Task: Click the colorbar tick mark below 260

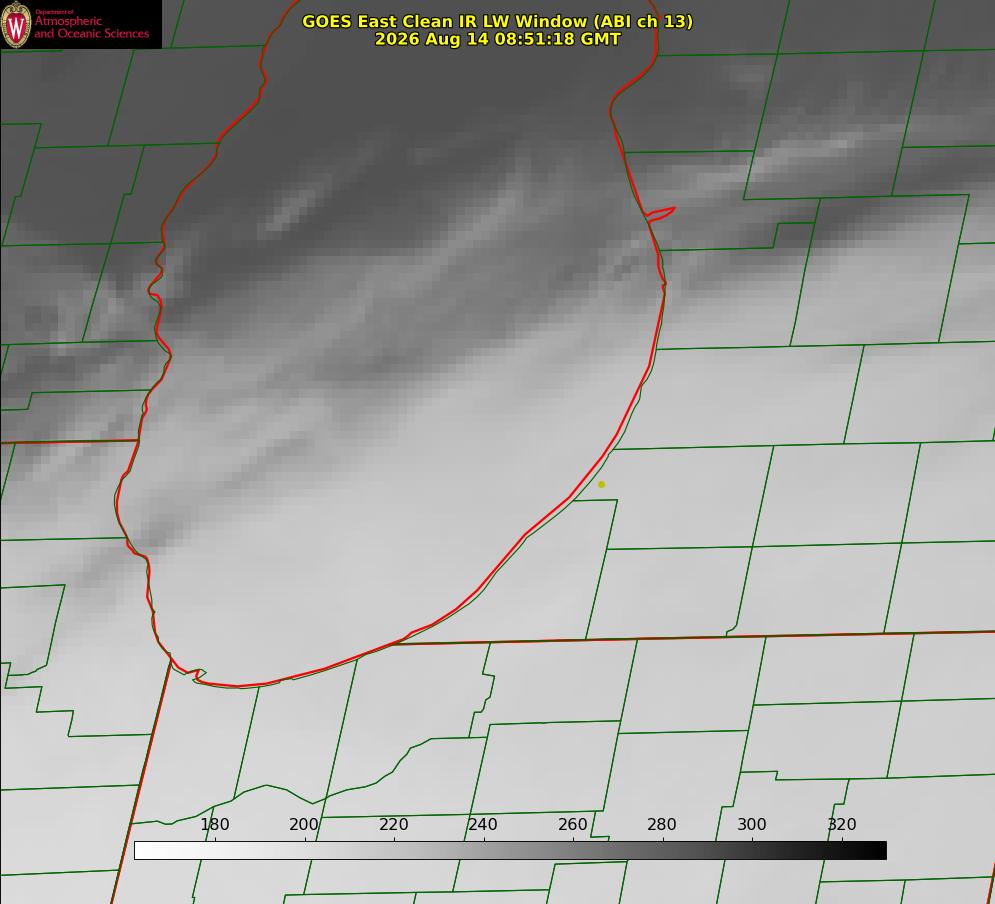Action: point(574,839)
